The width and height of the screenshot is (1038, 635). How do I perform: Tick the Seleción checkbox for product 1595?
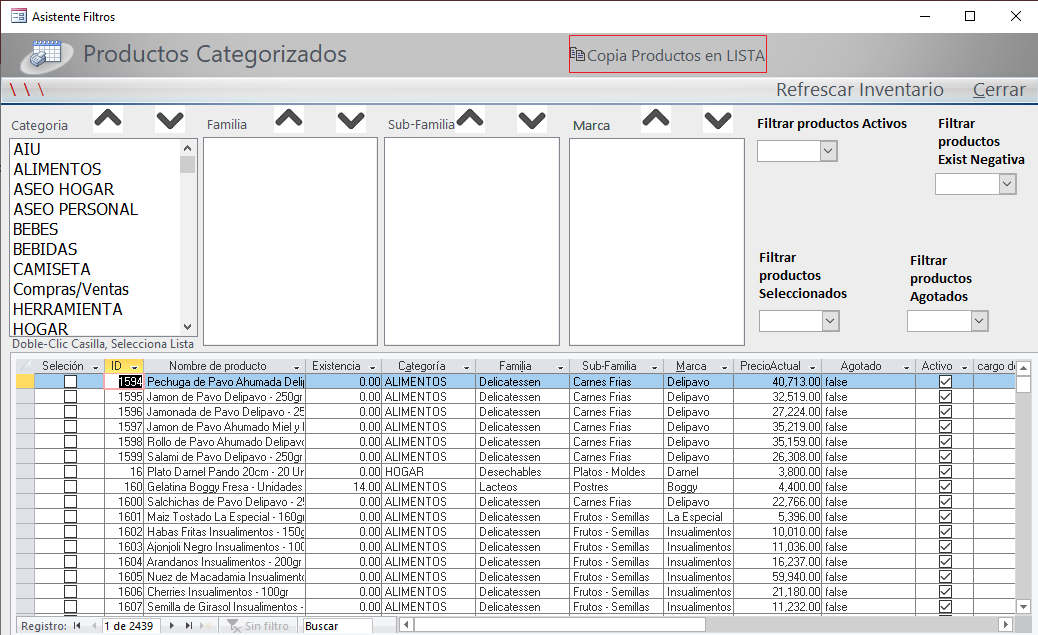point(70,397)
